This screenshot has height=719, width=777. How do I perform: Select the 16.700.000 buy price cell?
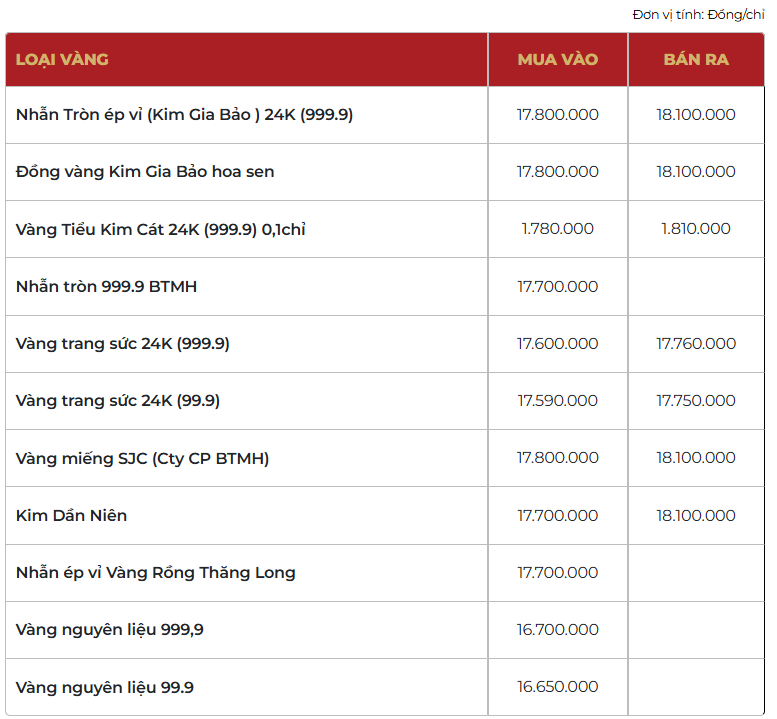557,630
